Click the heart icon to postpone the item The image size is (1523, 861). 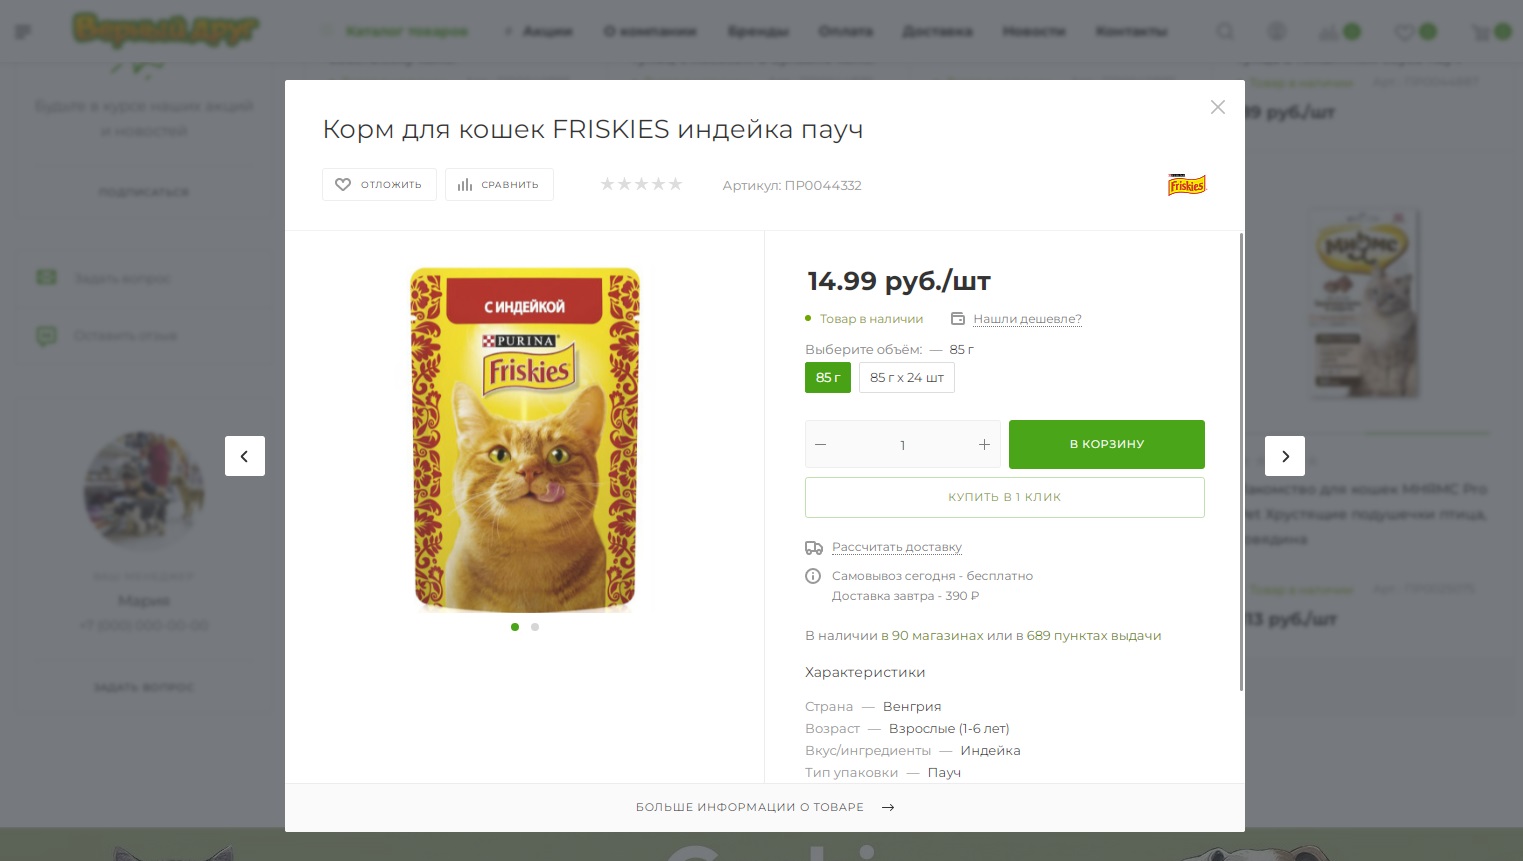[x=343, y=185]
